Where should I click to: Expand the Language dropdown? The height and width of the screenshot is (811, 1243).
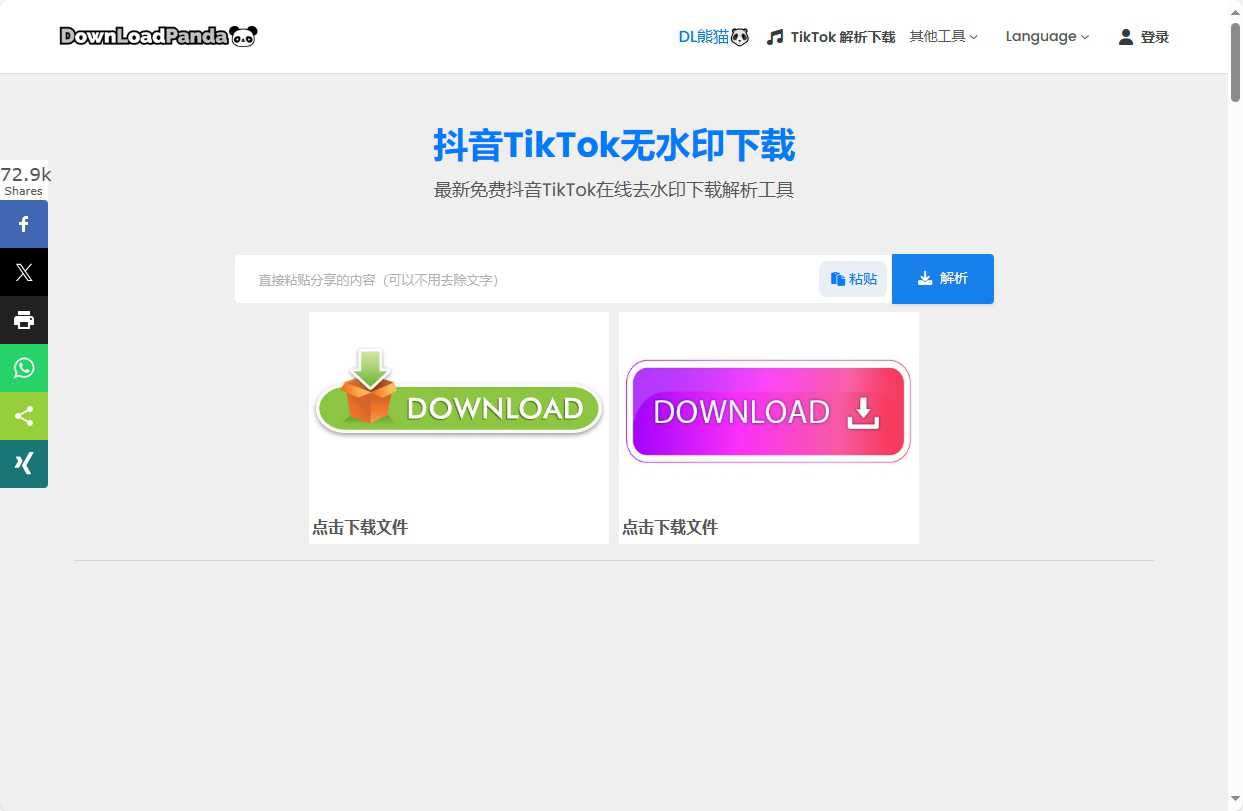[x=1047, y=36]
